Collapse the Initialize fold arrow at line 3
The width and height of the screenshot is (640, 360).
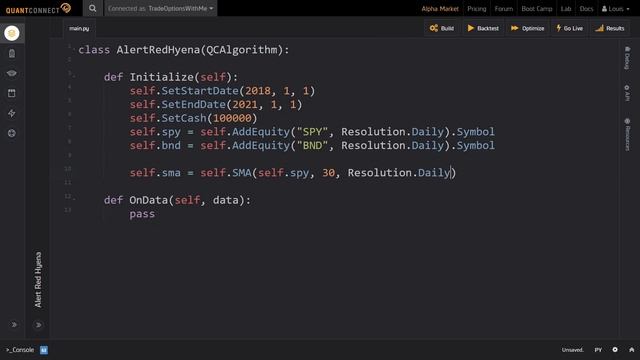74,76
